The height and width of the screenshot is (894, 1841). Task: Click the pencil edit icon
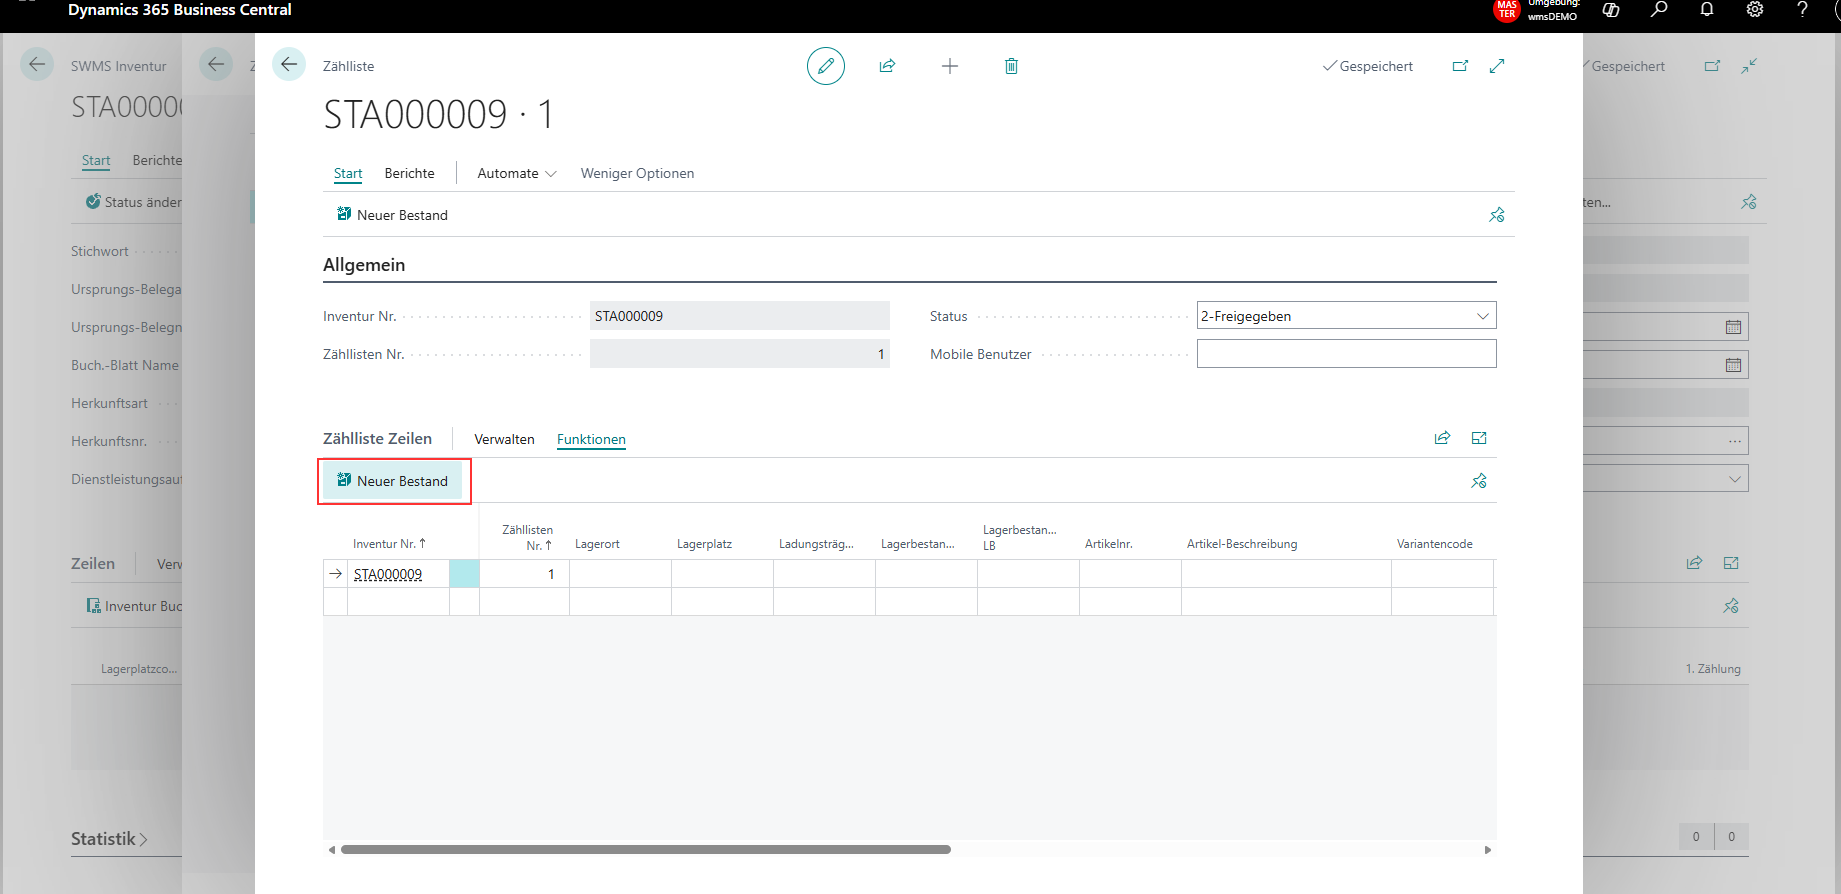click(x=826, y=66)
